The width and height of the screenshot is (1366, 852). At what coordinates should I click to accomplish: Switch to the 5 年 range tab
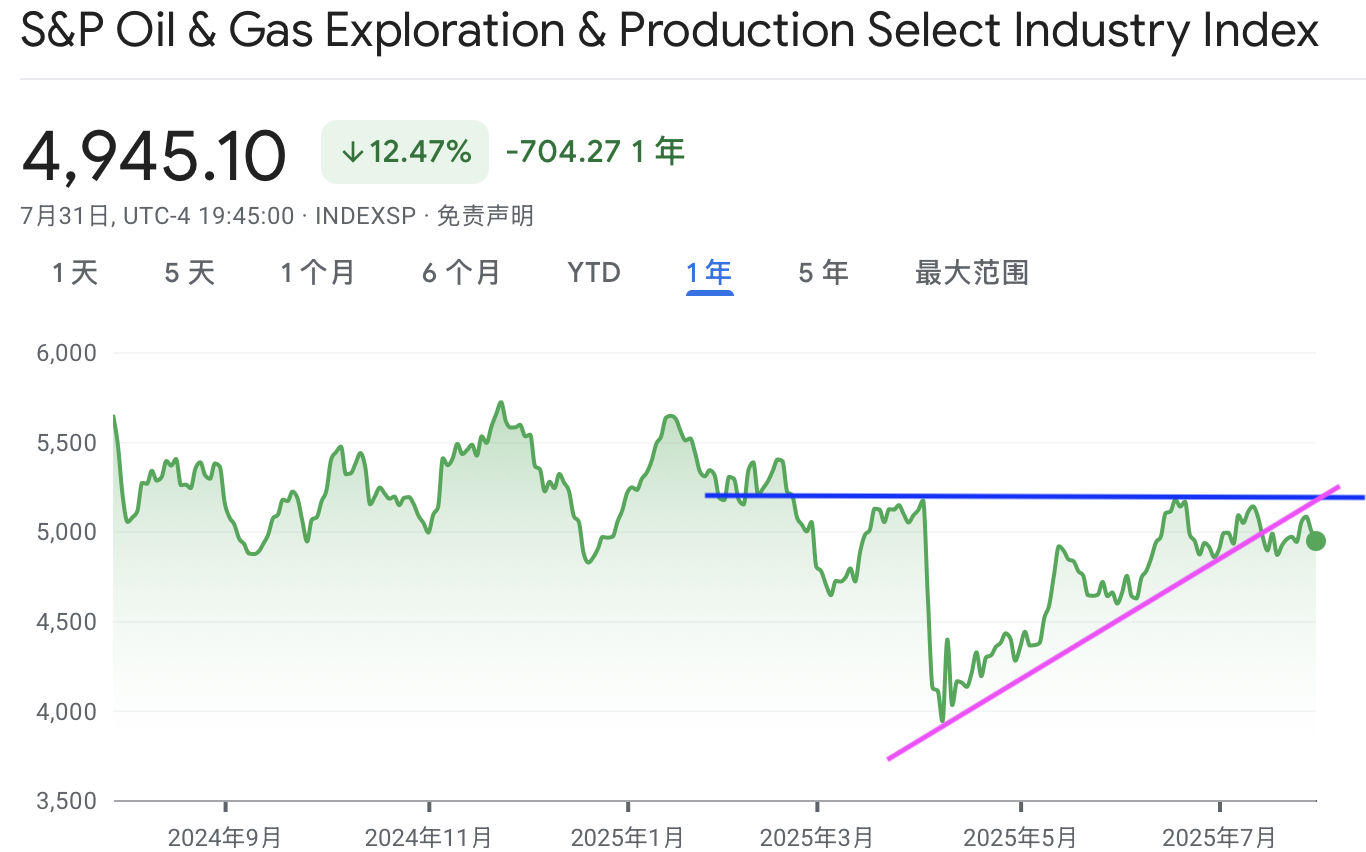point(823,272)
